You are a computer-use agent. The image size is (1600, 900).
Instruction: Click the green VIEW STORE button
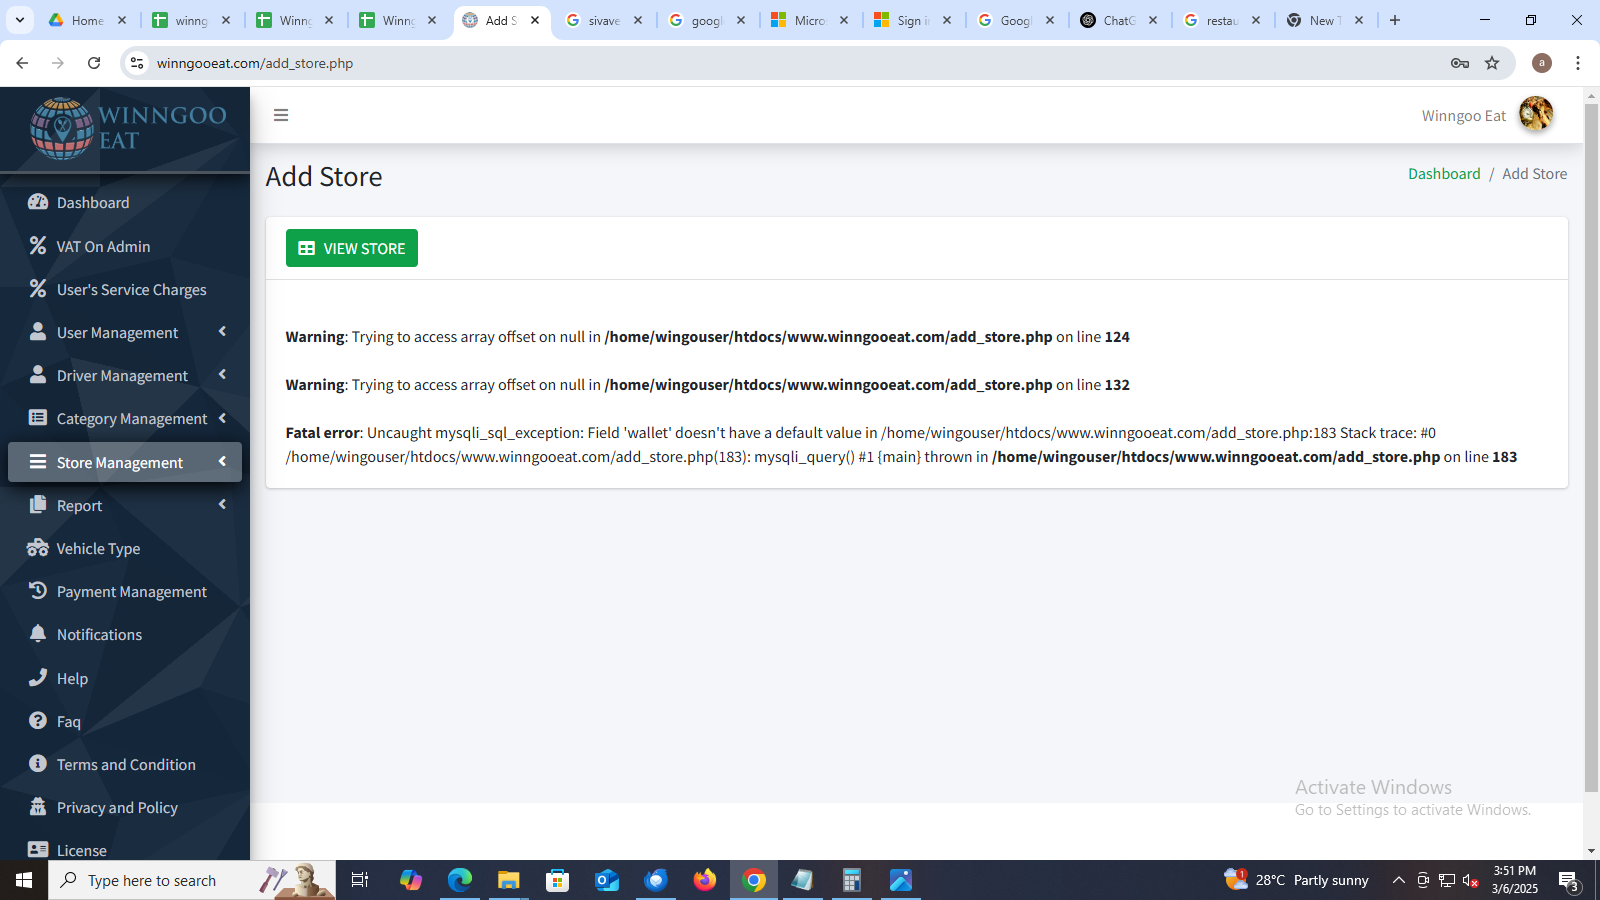[352, 248]
